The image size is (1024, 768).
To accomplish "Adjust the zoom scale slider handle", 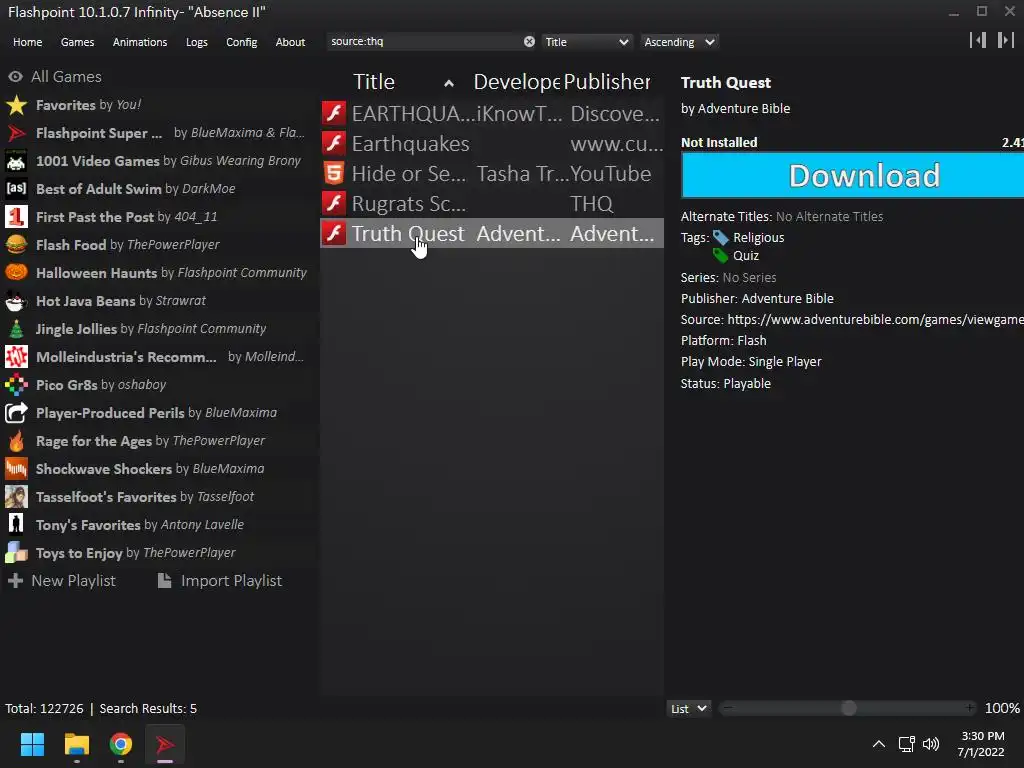I will coord(848,708).
